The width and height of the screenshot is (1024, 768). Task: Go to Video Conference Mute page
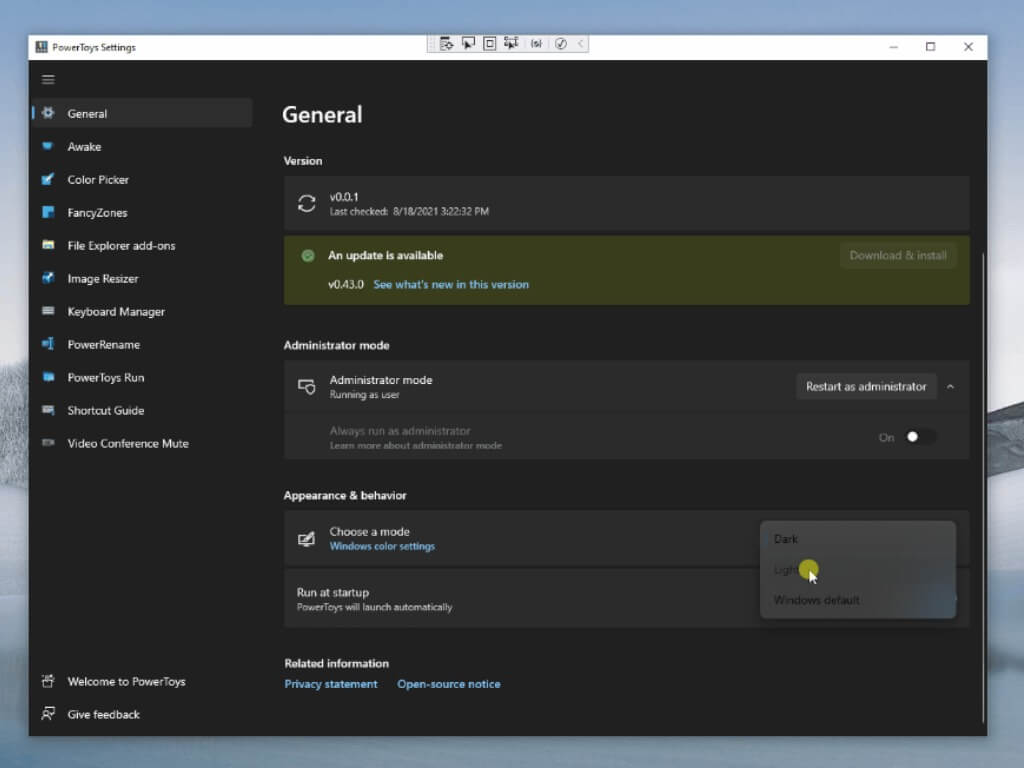[127, 444]
